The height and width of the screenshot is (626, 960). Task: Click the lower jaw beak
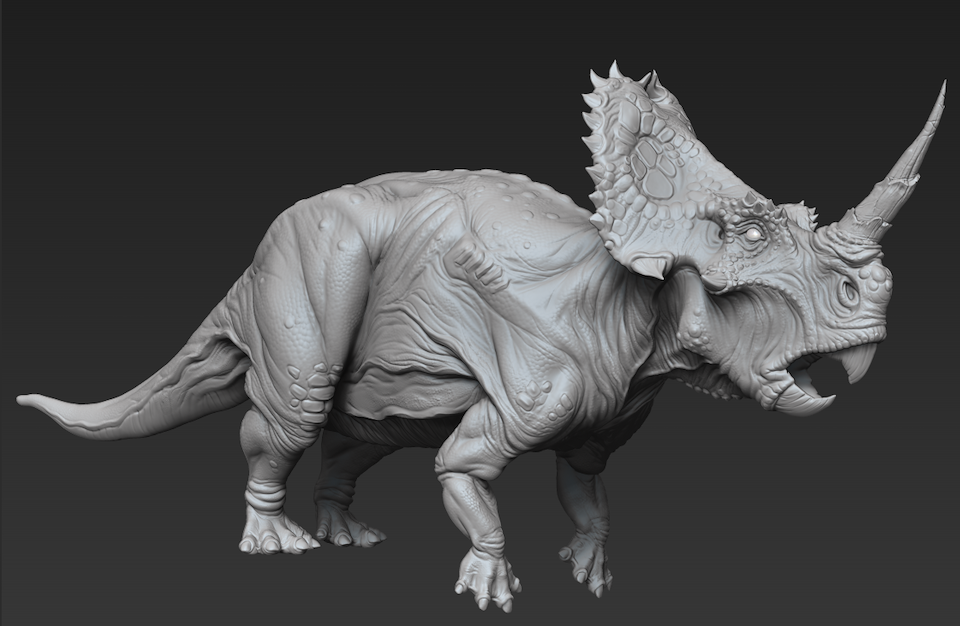coord(806,402)
